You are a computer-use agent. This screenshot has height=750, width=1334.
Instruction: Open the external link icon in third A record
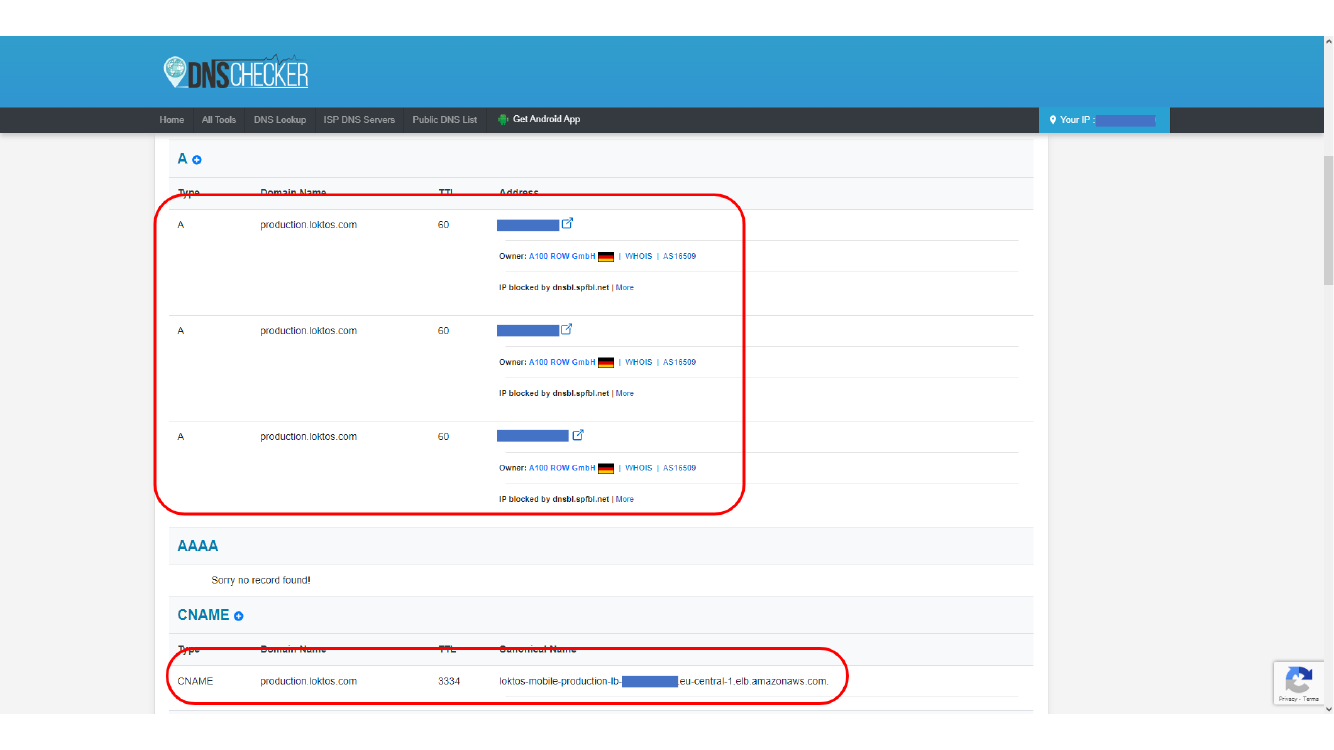[x=578, y=435]
